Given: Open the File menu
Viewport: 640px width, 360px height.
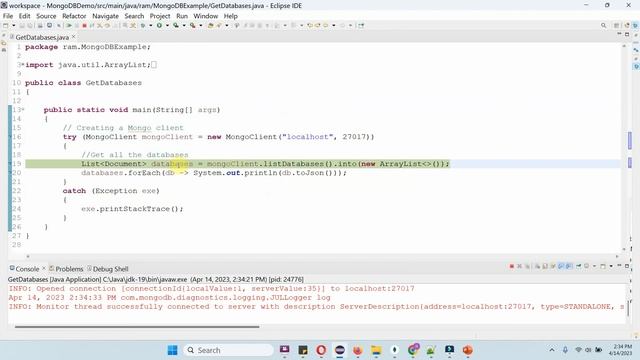Looking at the screenshot, I should click(x=8, y=16).
